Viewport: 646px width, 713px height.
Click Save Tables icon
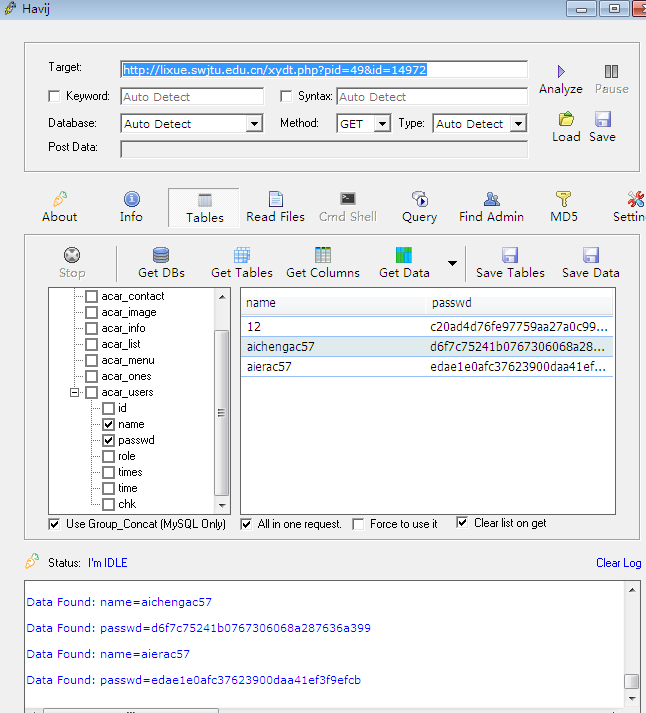pyautogui.click(x=510, y=255)
